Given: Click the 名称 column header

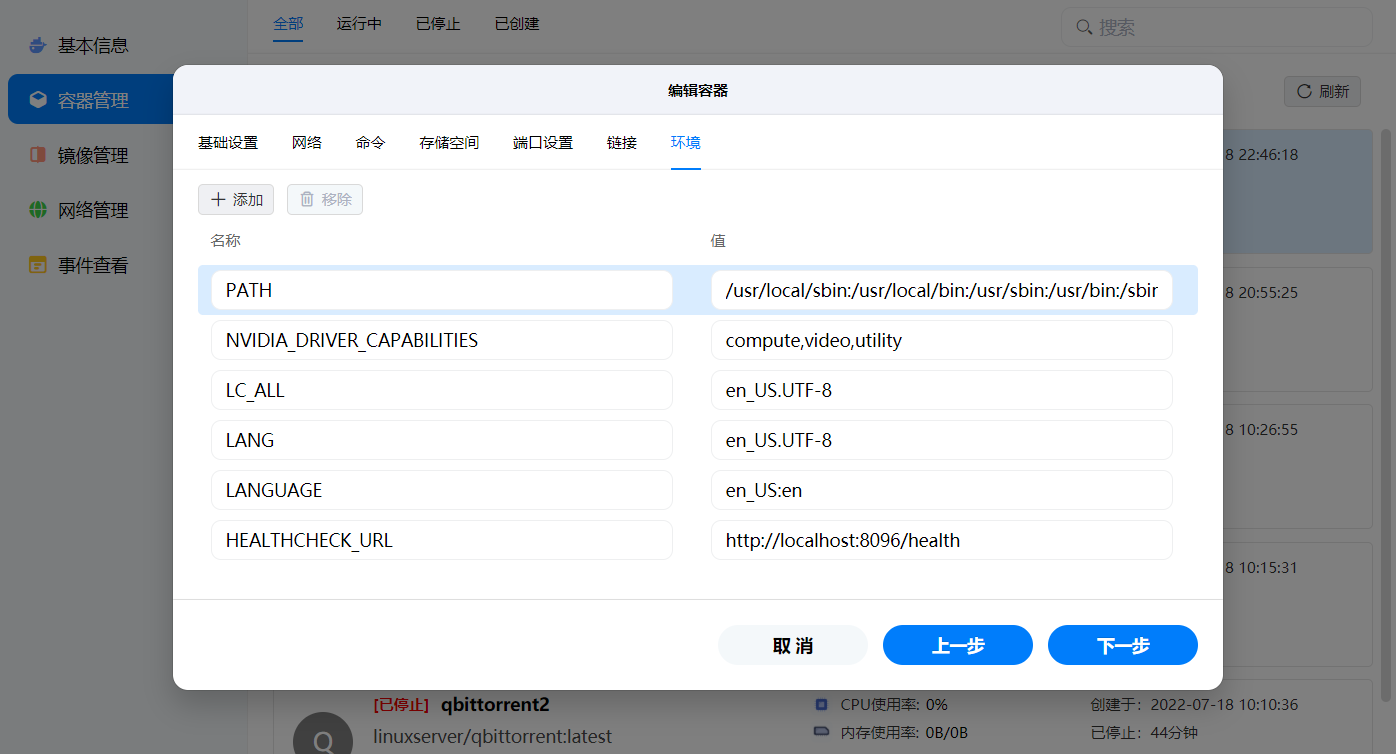Looking at the screenshot, I should (x=225, y=240).
